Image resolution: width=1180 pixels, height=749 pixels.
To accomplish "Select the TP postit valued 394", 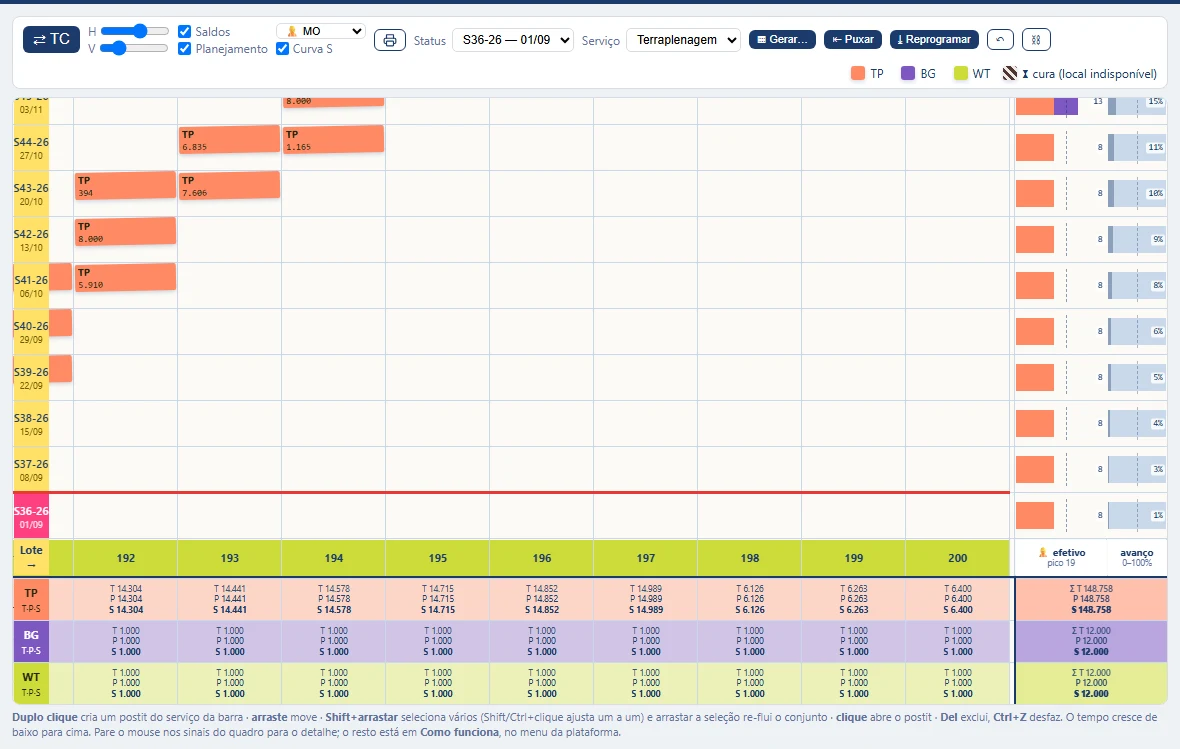I will coord(125,186).
